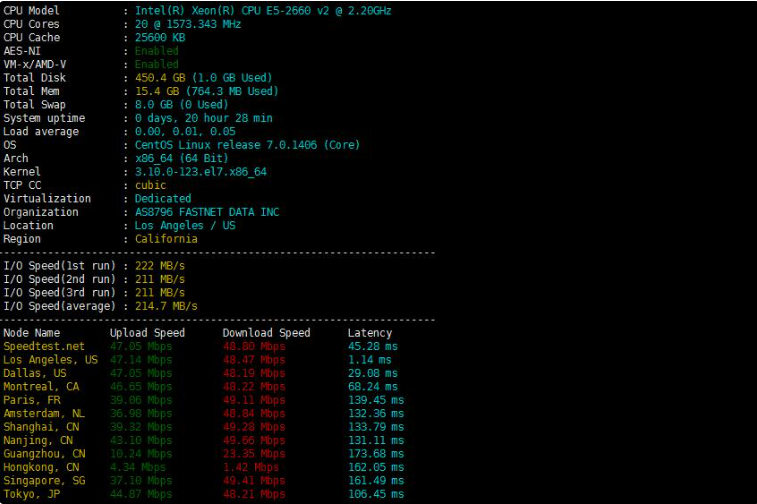Click the I/O Speed average 214.7 MB/s
This screenshot has width=757, height=504.
pos(166,306)
